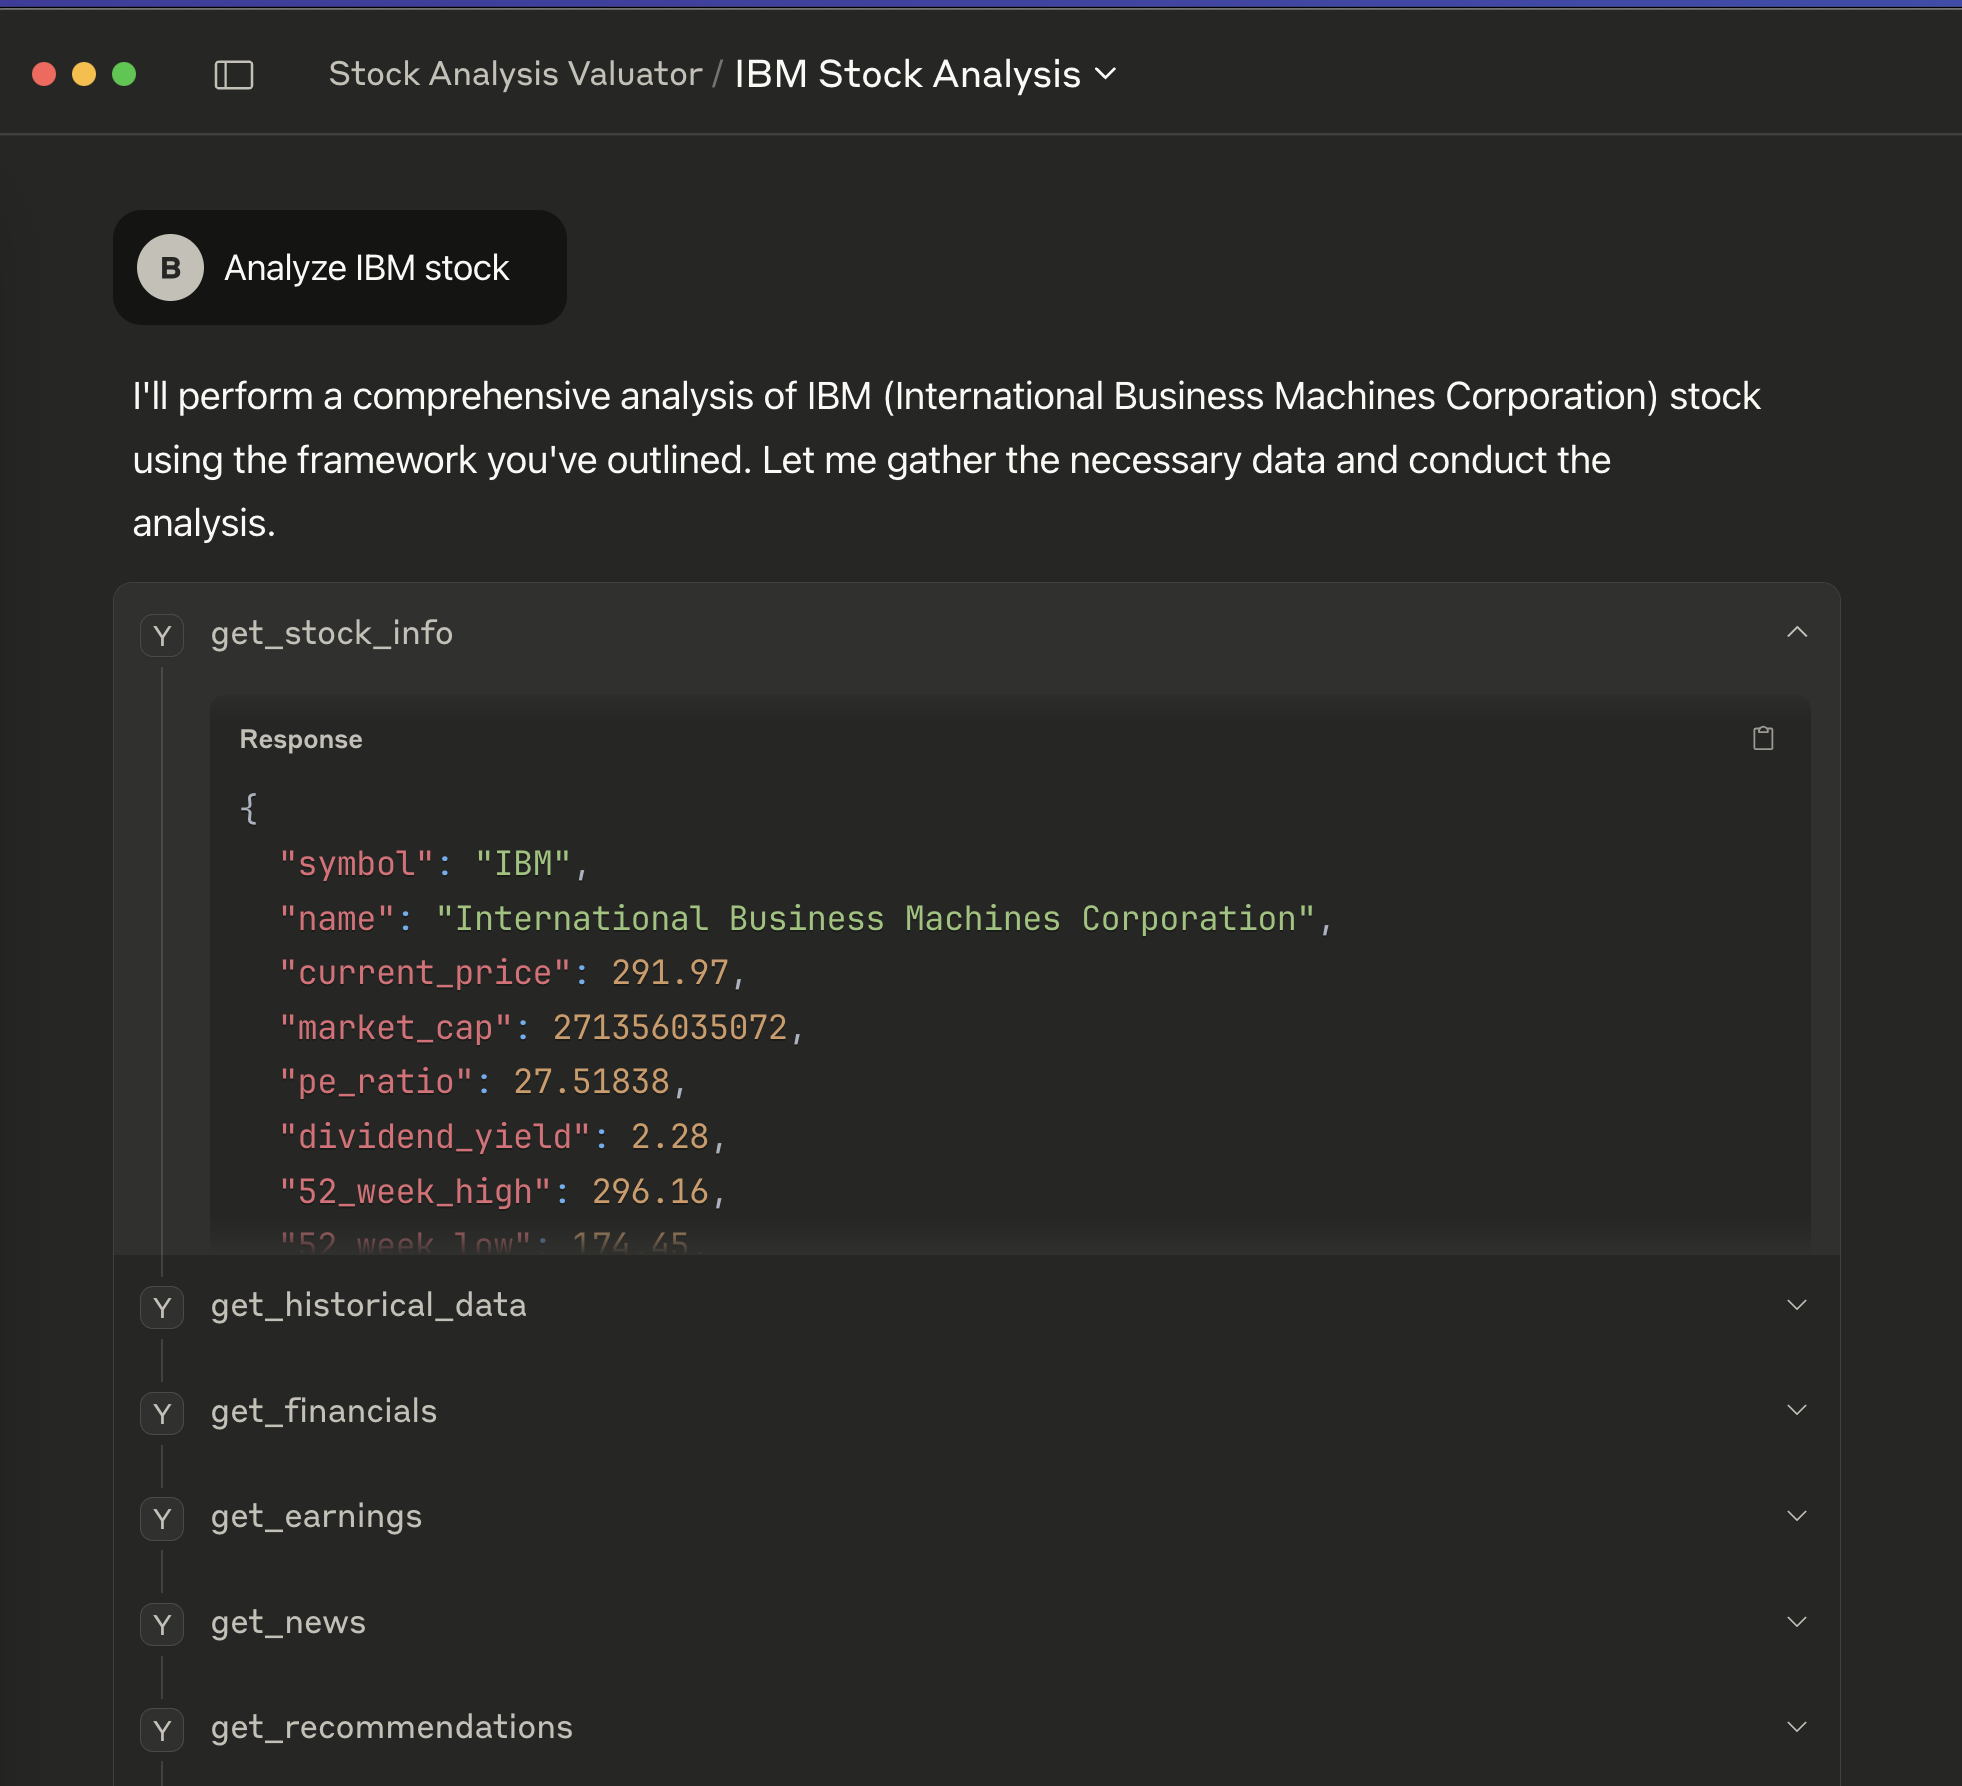
Task: Copy the get_stock_info response to clipboard
Action: pos(1763,738)
